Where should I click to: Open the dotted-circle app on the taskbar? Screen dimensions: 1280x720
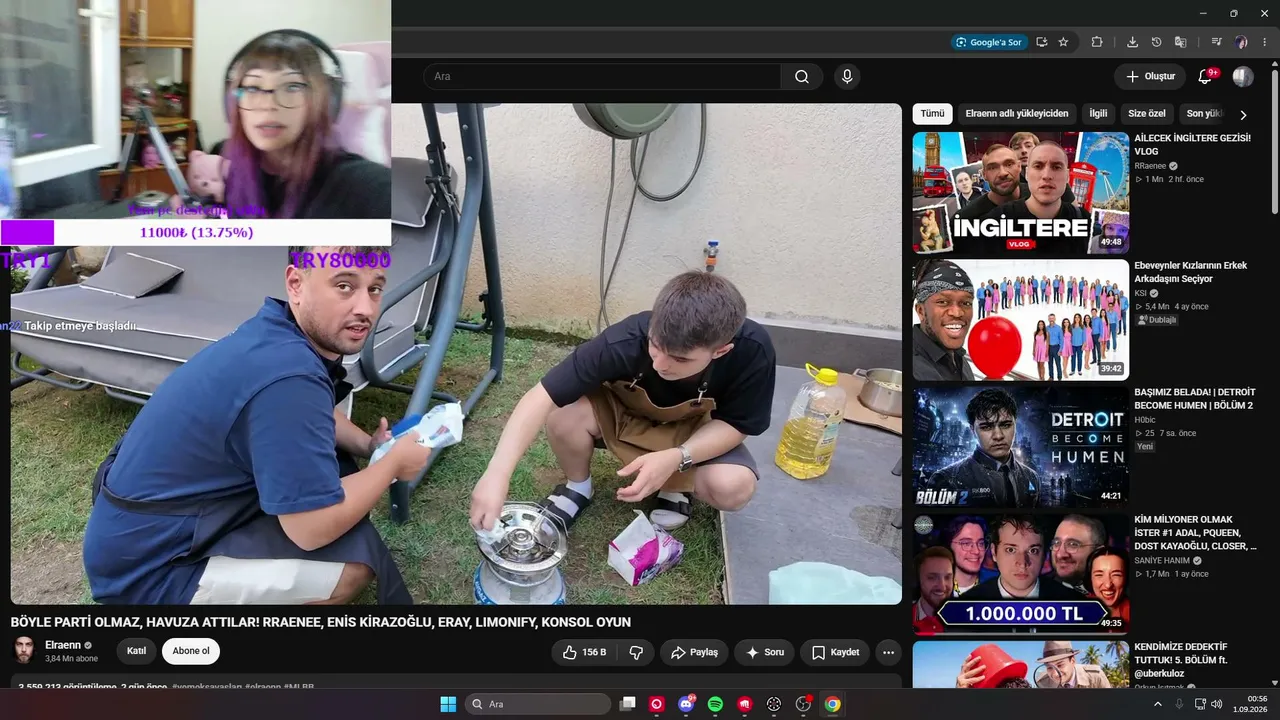[x=774, y=704]
